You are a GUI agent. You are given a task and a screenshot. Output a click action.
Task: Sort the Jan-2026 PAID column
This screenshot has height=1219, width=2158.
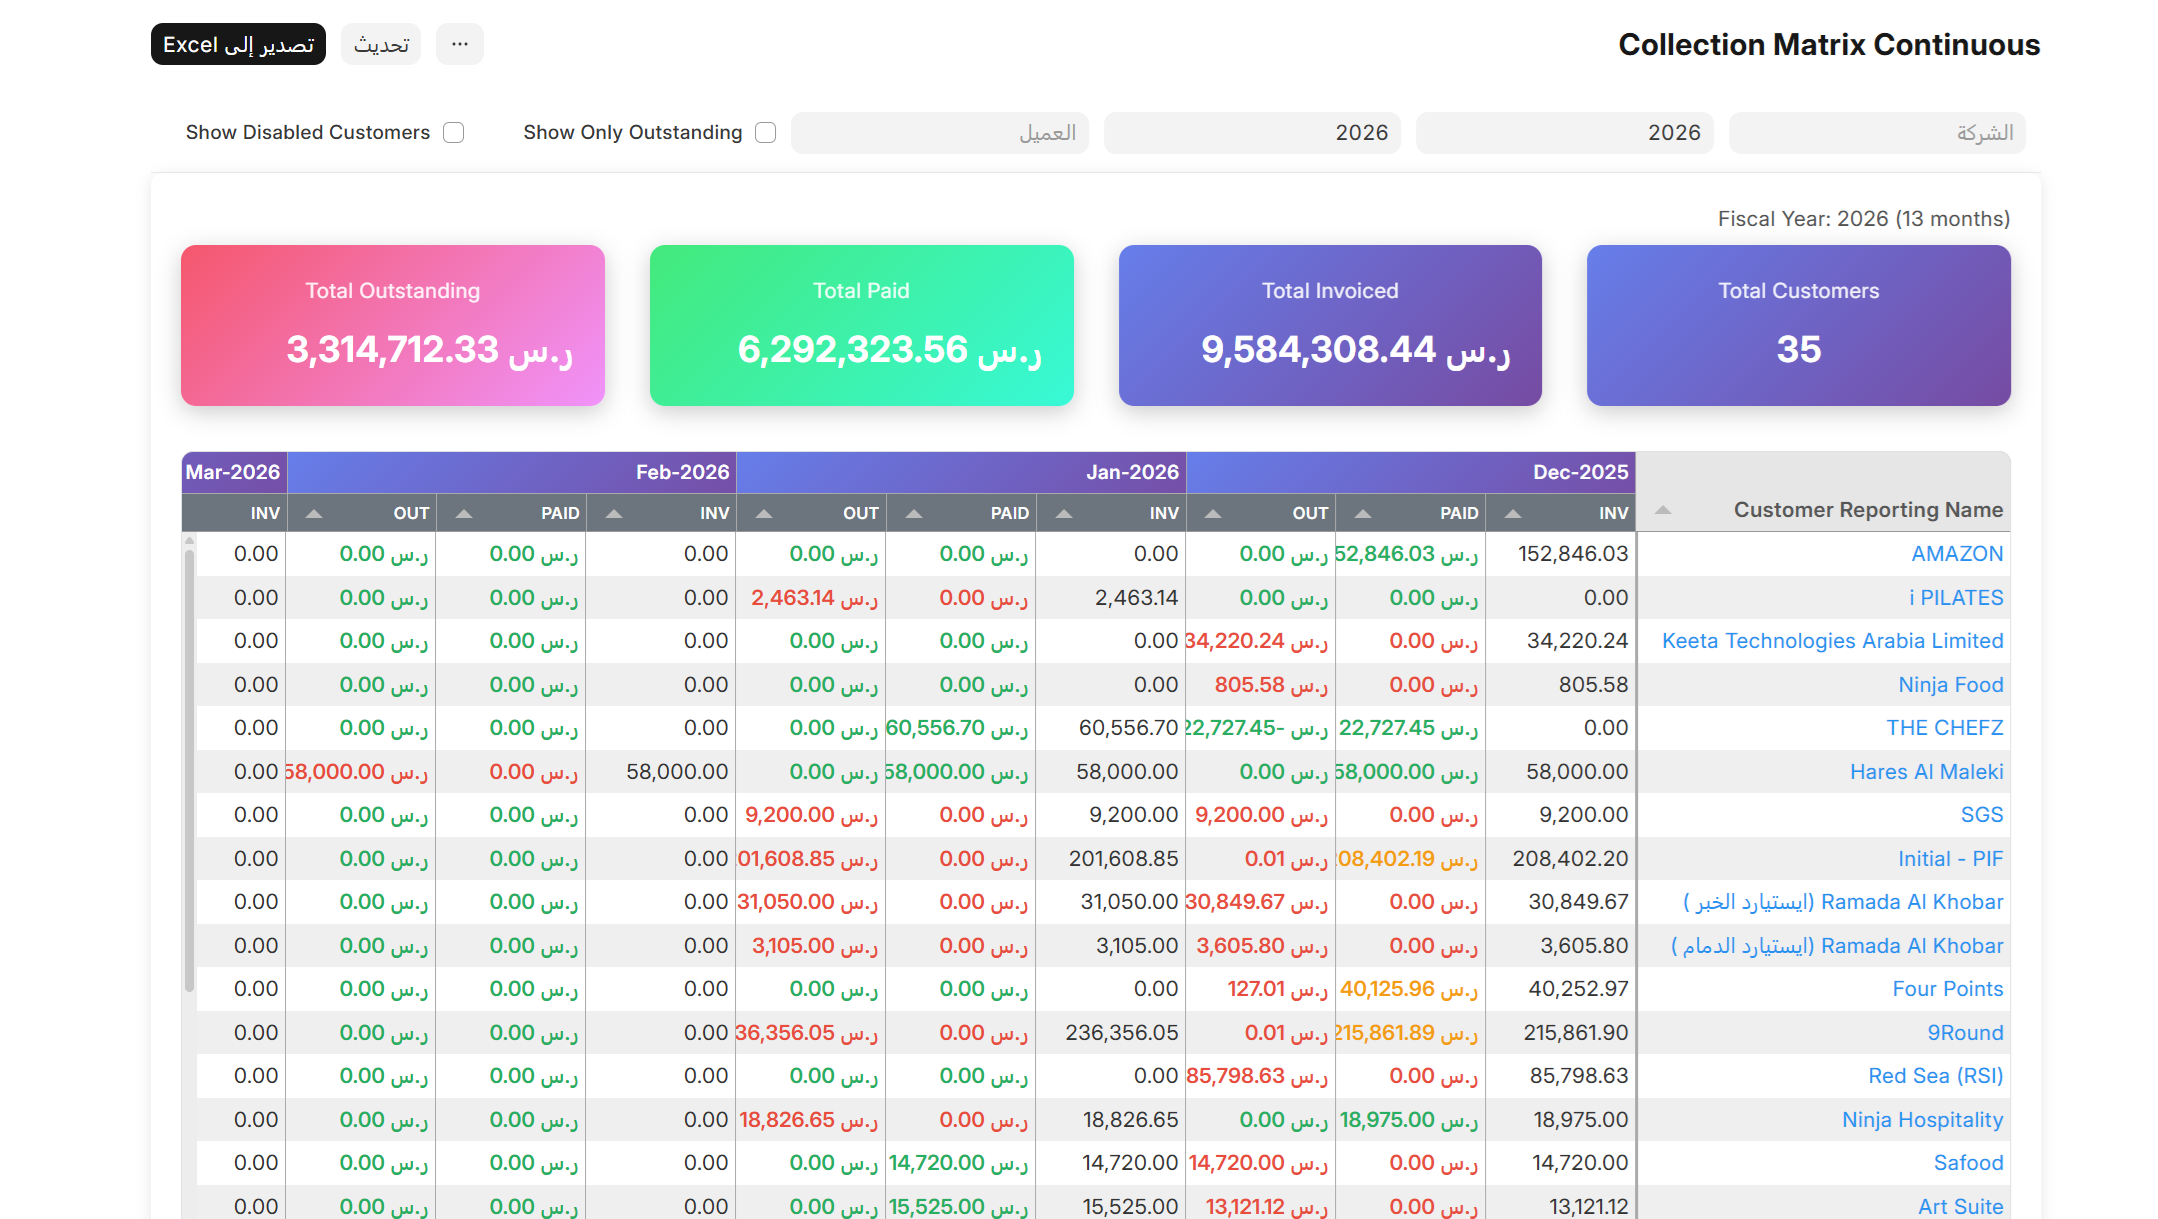coord(912,512)
